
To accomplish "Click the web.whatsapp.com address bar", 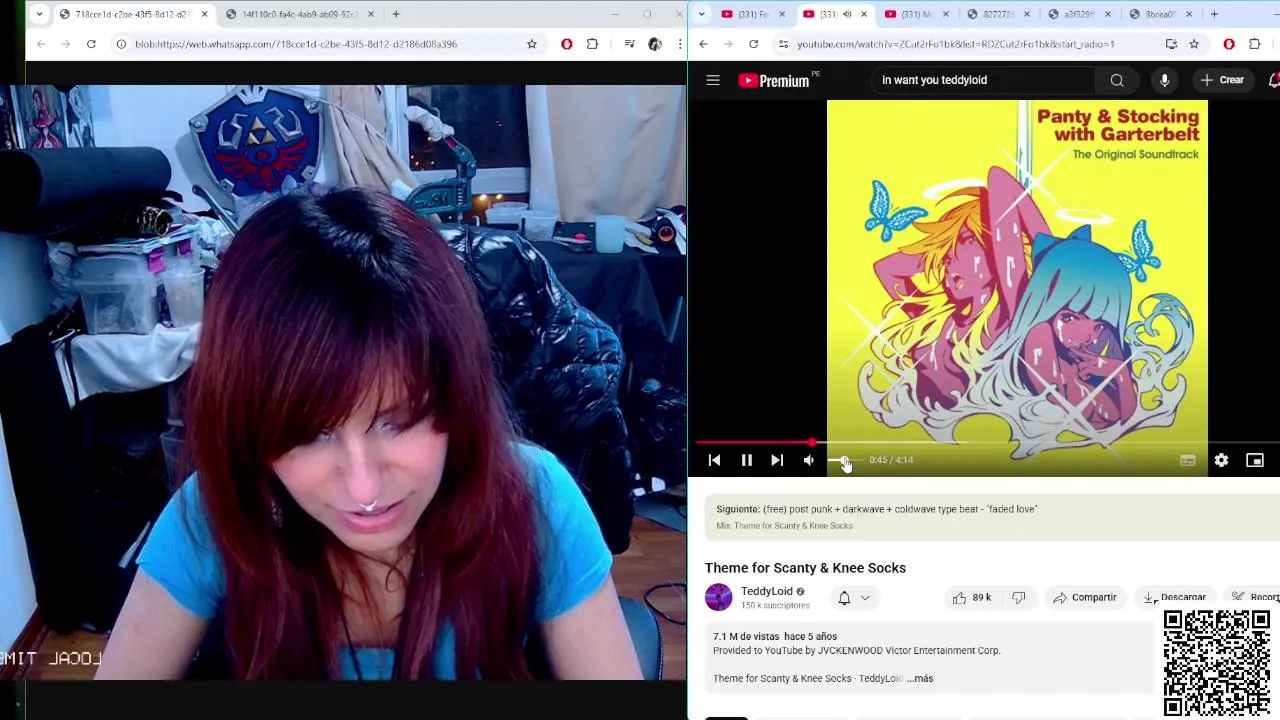I will click(296, 44).
